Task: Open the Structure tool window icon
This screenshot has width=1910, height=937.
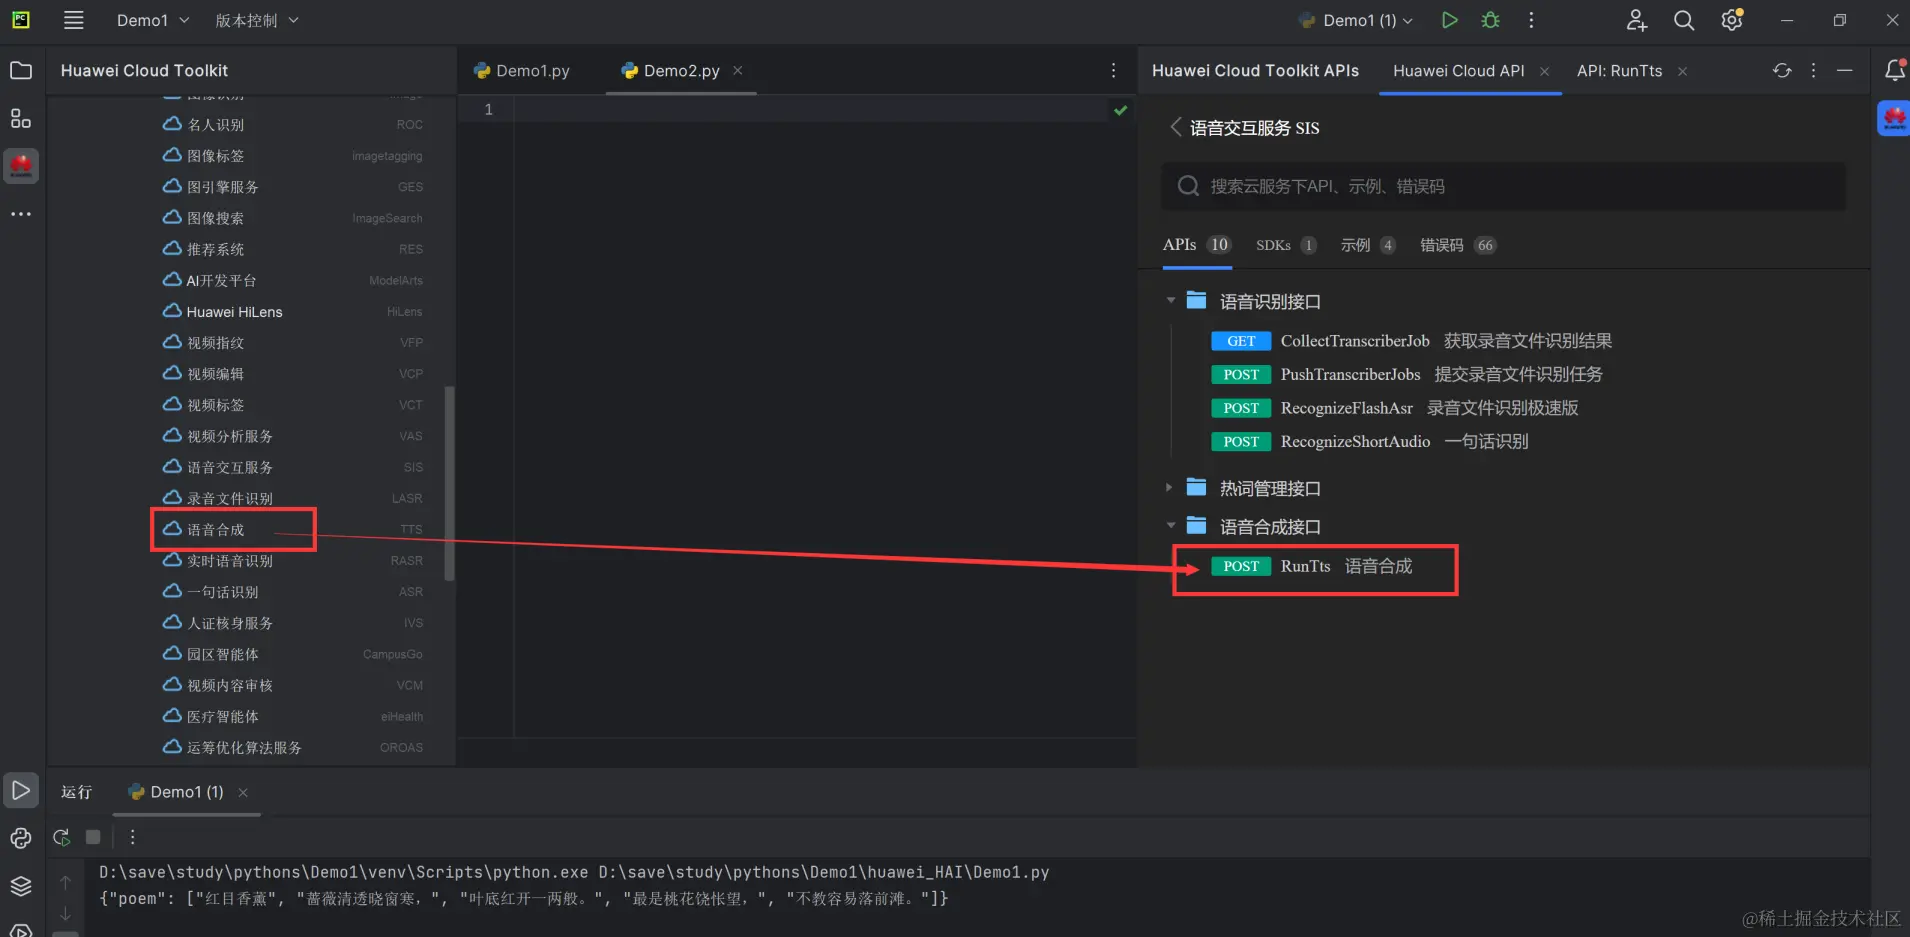Action: point(21,118)
